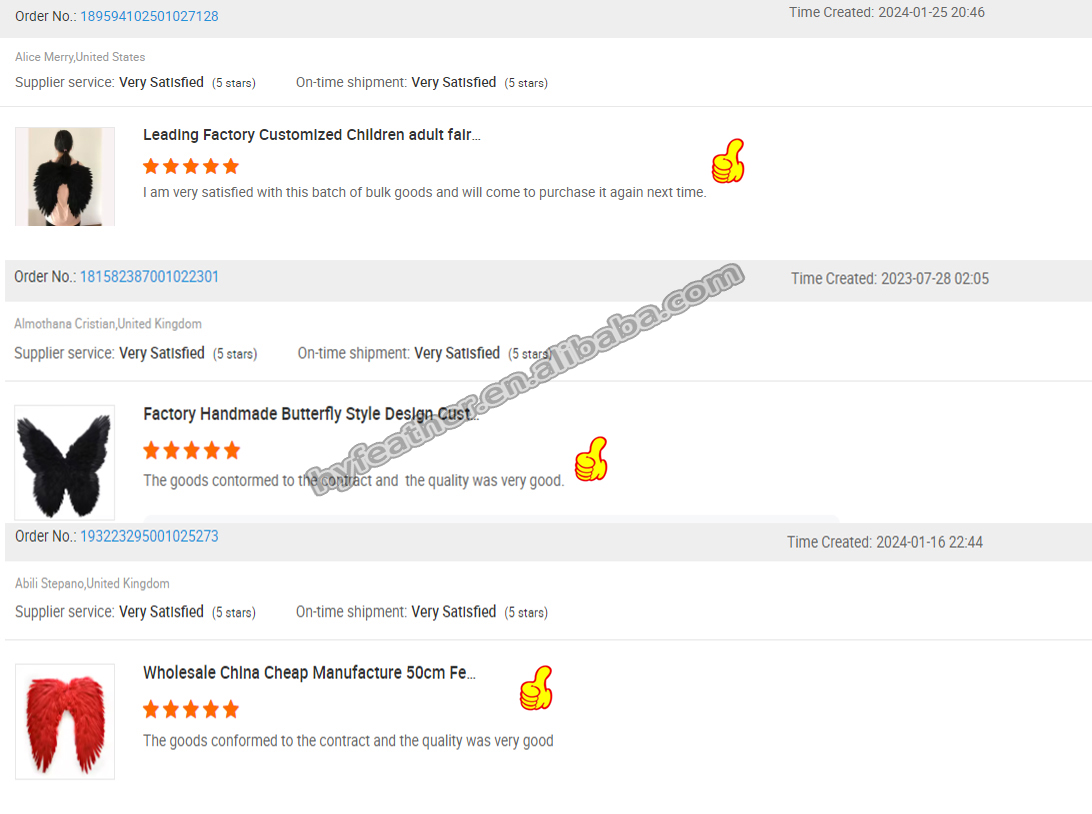
Task: Click reviewer name Abili Stepano, United Kingdom
Action: pyautogui.click(x=92, y=584)
